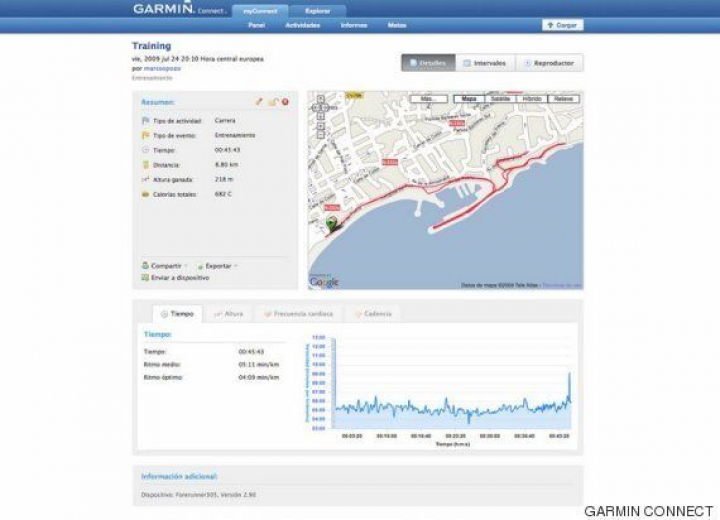Click the green start marker on map
Screen dimensions: 720x520
(332, 223)
